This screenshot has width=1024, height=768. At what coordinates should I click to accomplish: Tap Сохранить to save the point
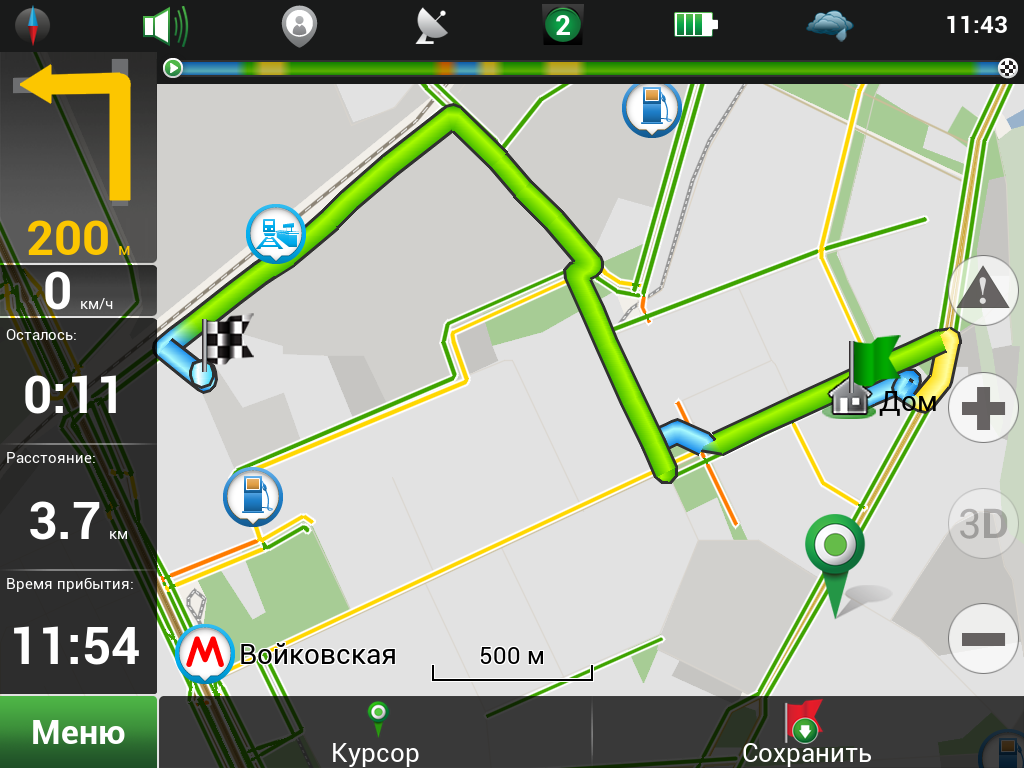807,732
